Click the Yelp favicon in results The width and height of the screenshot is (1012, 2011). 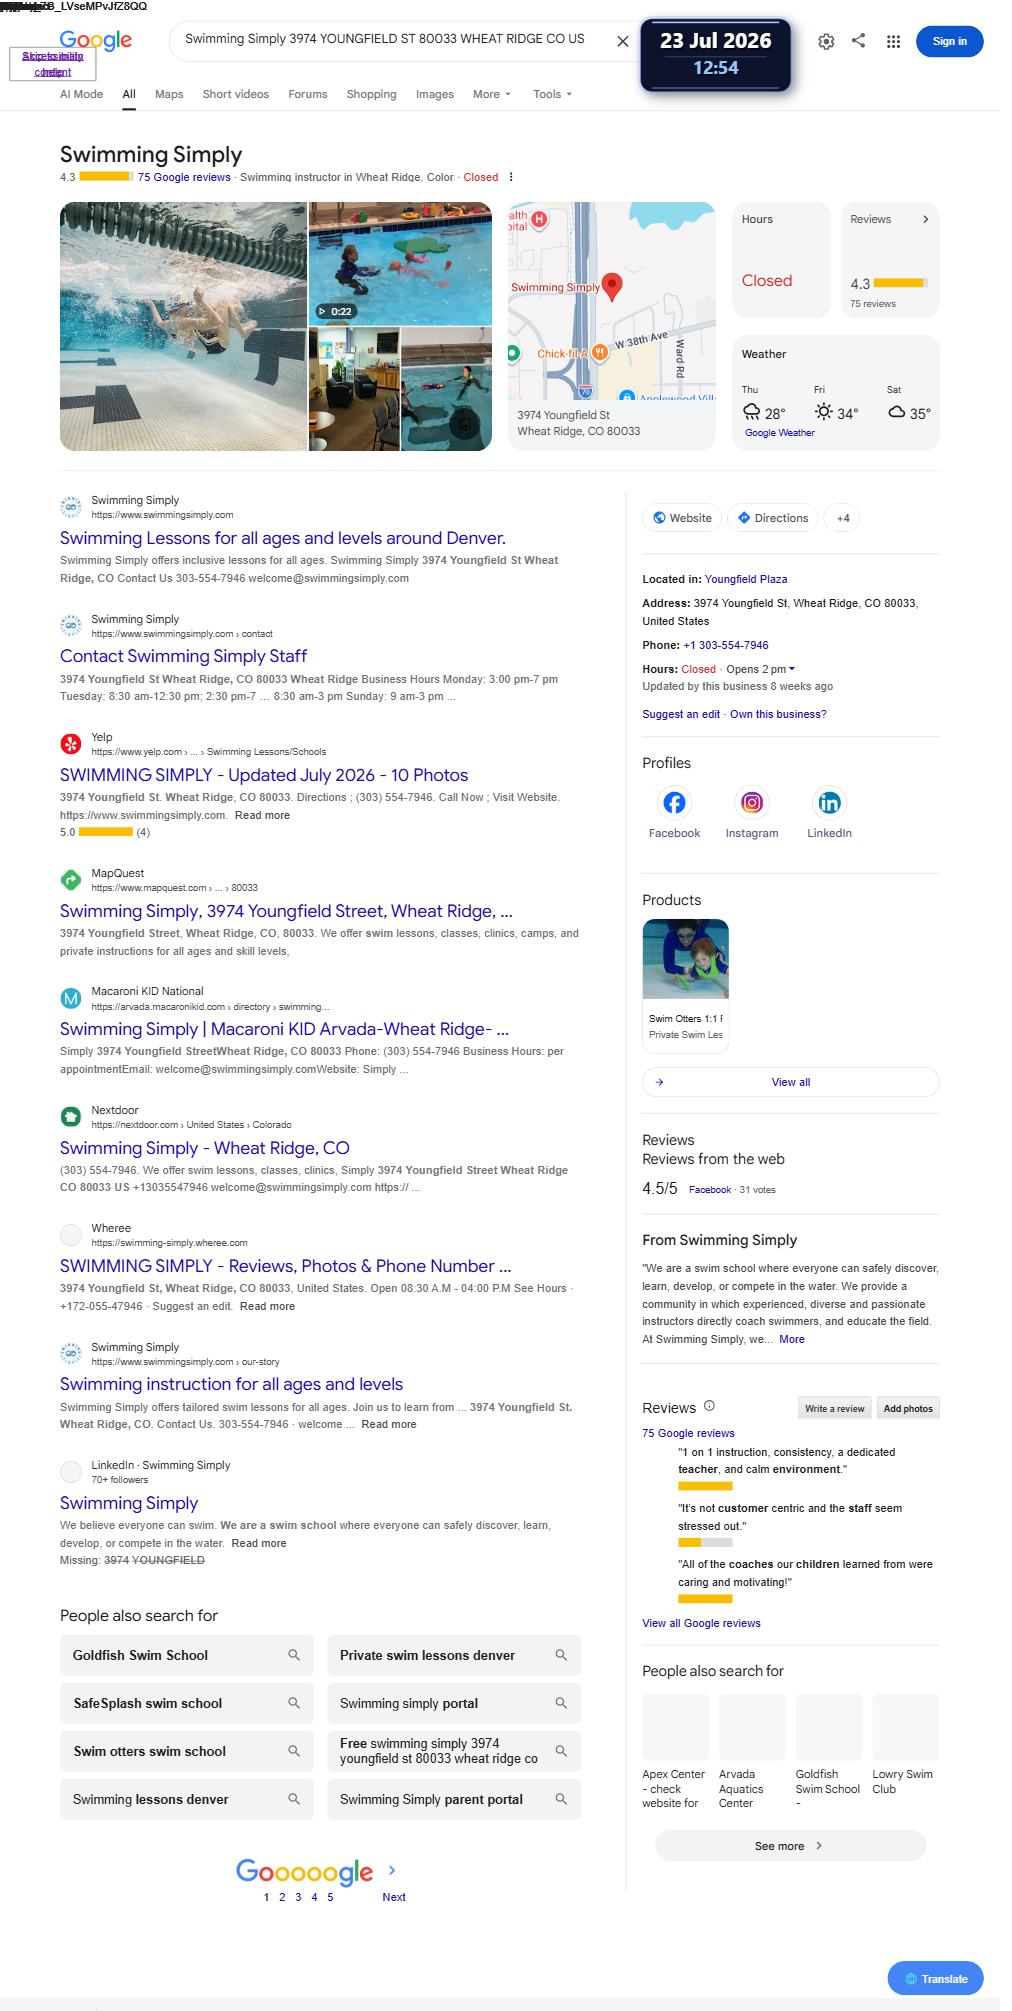pos(71,744)
